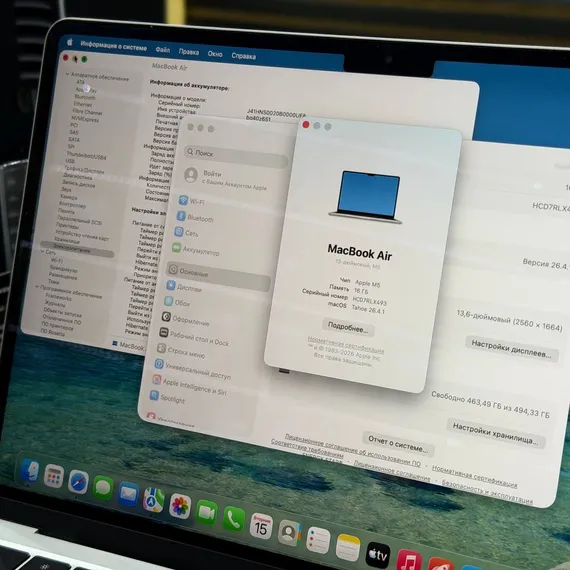Open the Apple menu
The image size is (570, 570).
(x=69, y=43)
